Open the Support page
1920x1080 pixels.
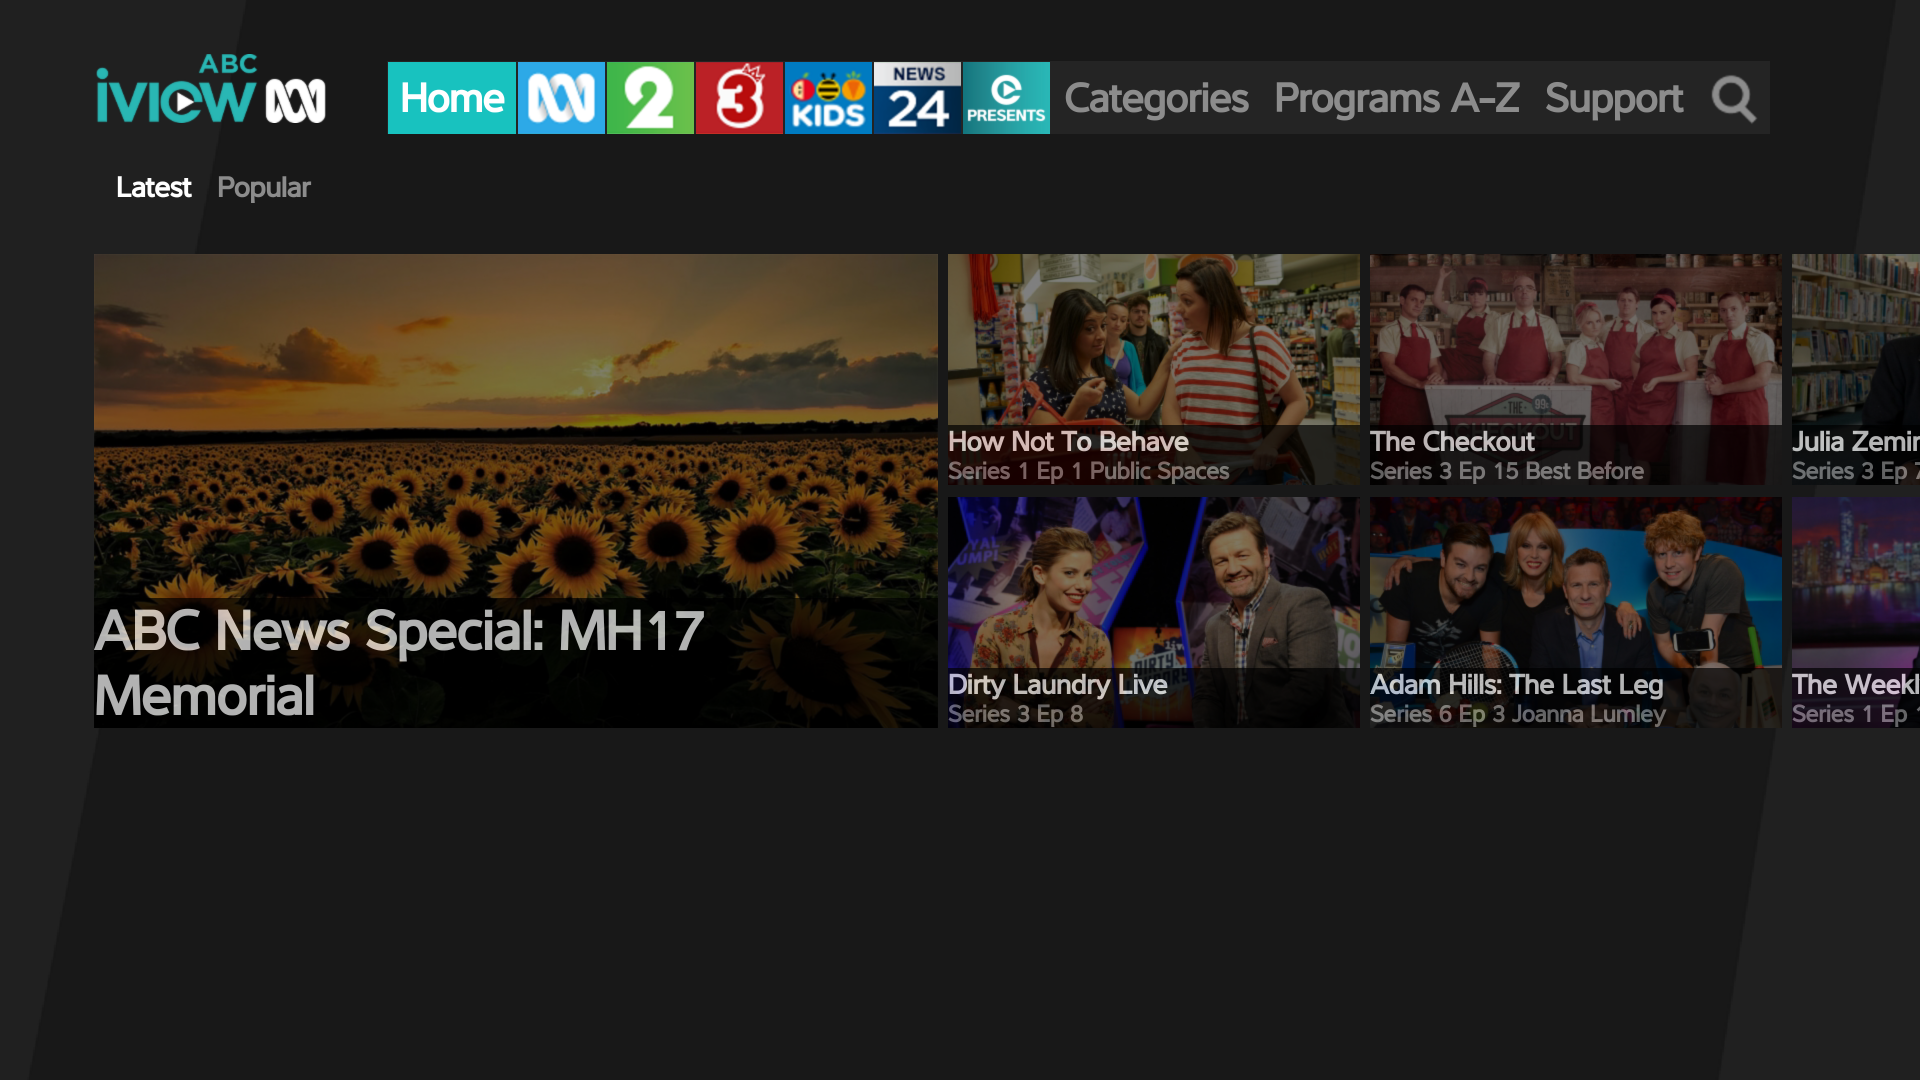click(1614, 99)
